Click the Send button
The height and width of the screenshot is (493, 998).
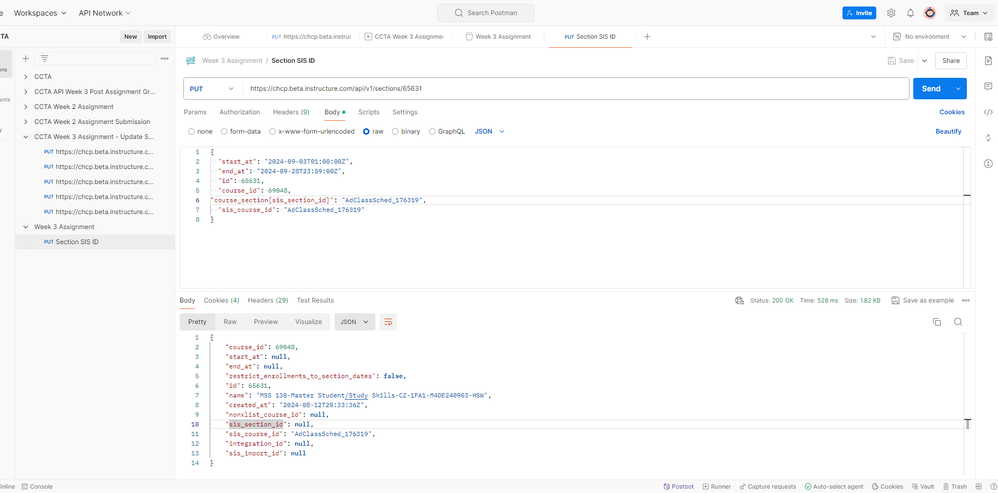(930, 89)
